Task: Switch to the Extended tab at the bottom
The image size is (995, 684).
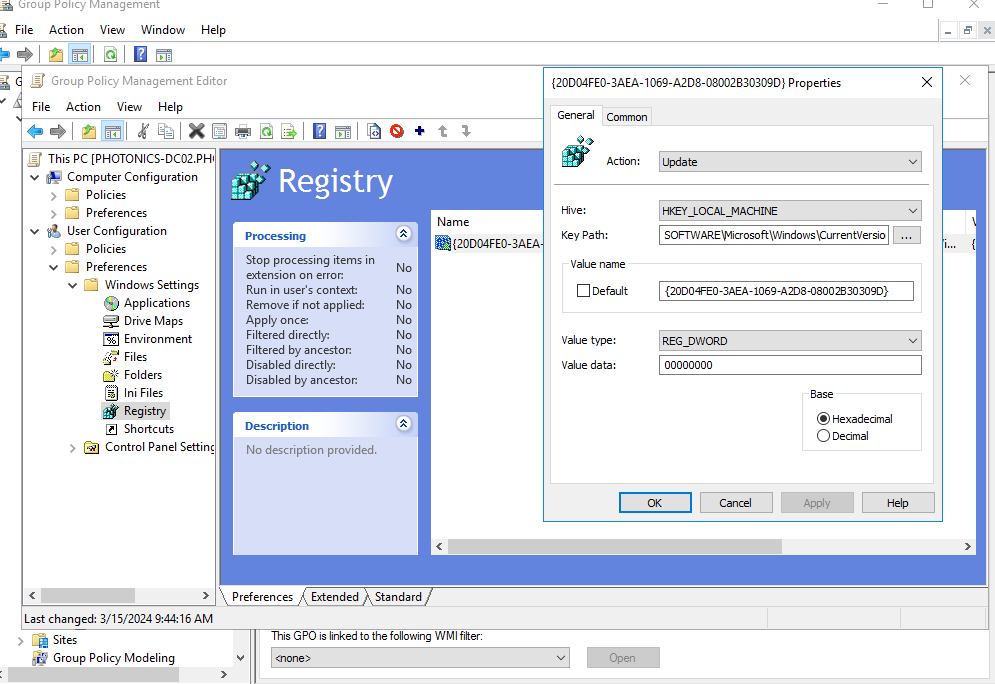Action: (334, 596)
